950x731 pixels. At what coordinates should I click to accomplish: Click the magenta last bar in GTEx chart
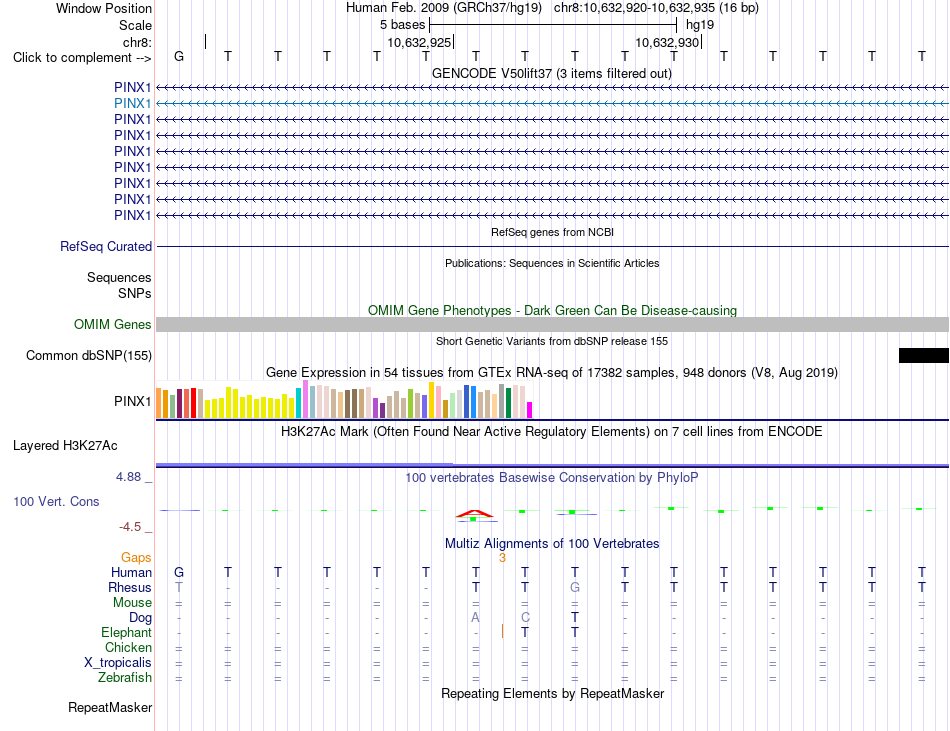click(530, 410)
